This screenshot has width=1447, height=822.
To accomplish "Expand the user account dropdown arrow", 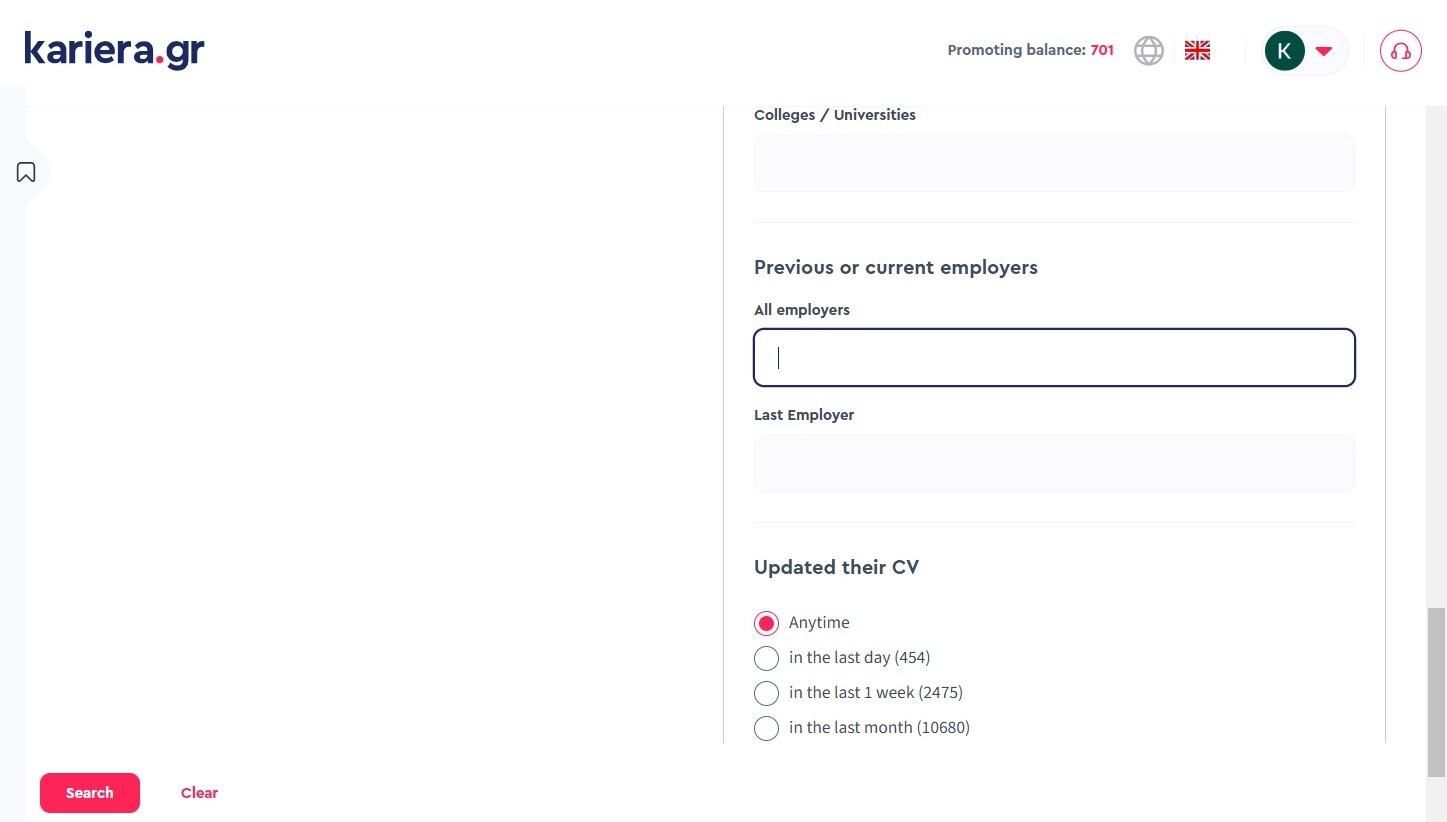I will (1323, 51).
